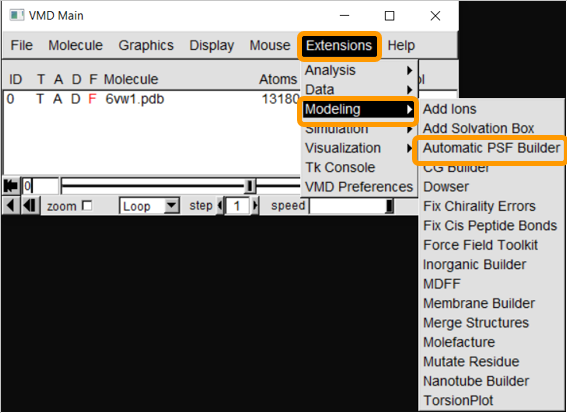The width and height of the screenshot is (567, 413).
Task: Play the animation in reverse
Action: pyautogui.click(x=11, y=206)
